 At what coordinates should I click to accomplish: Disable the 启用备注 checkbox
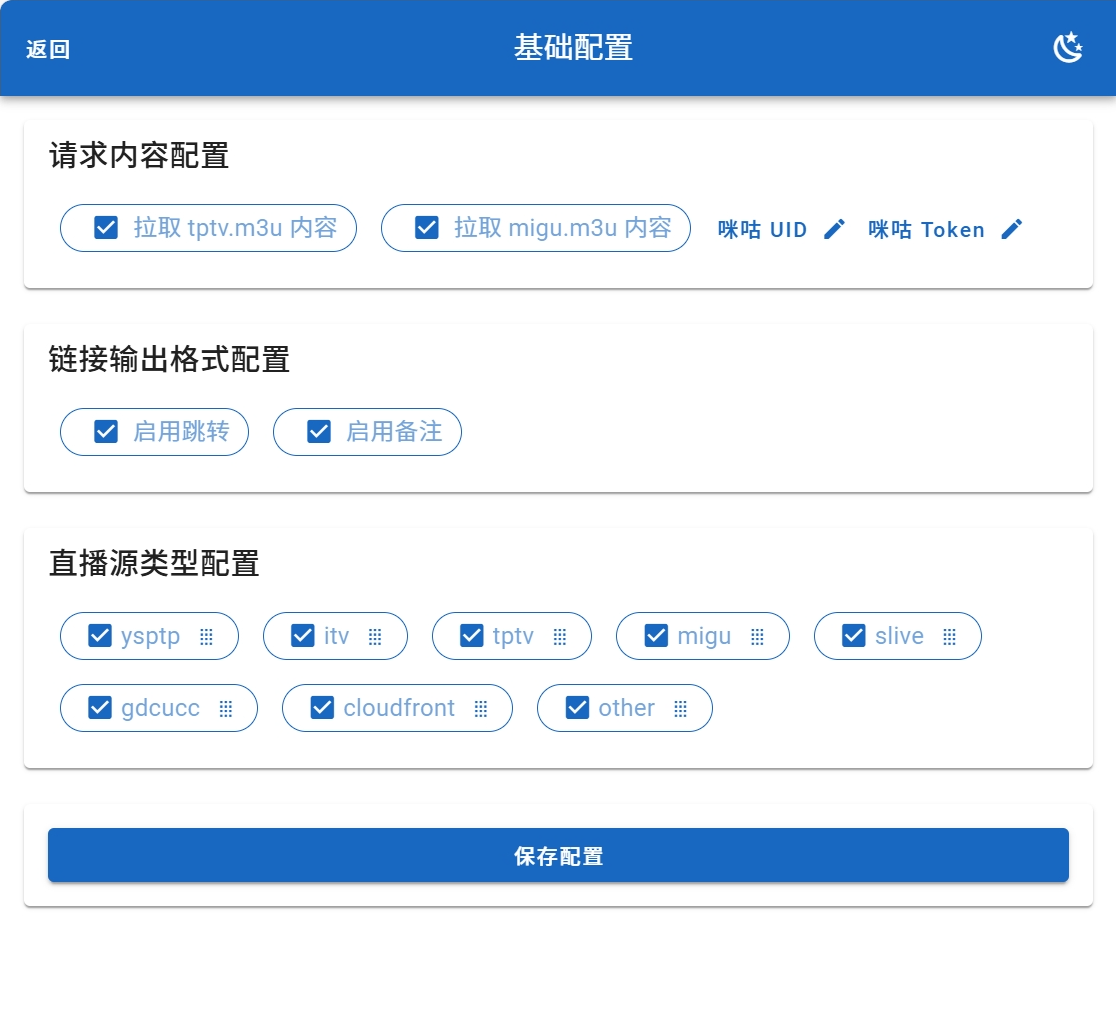click(x=319, y=432)
